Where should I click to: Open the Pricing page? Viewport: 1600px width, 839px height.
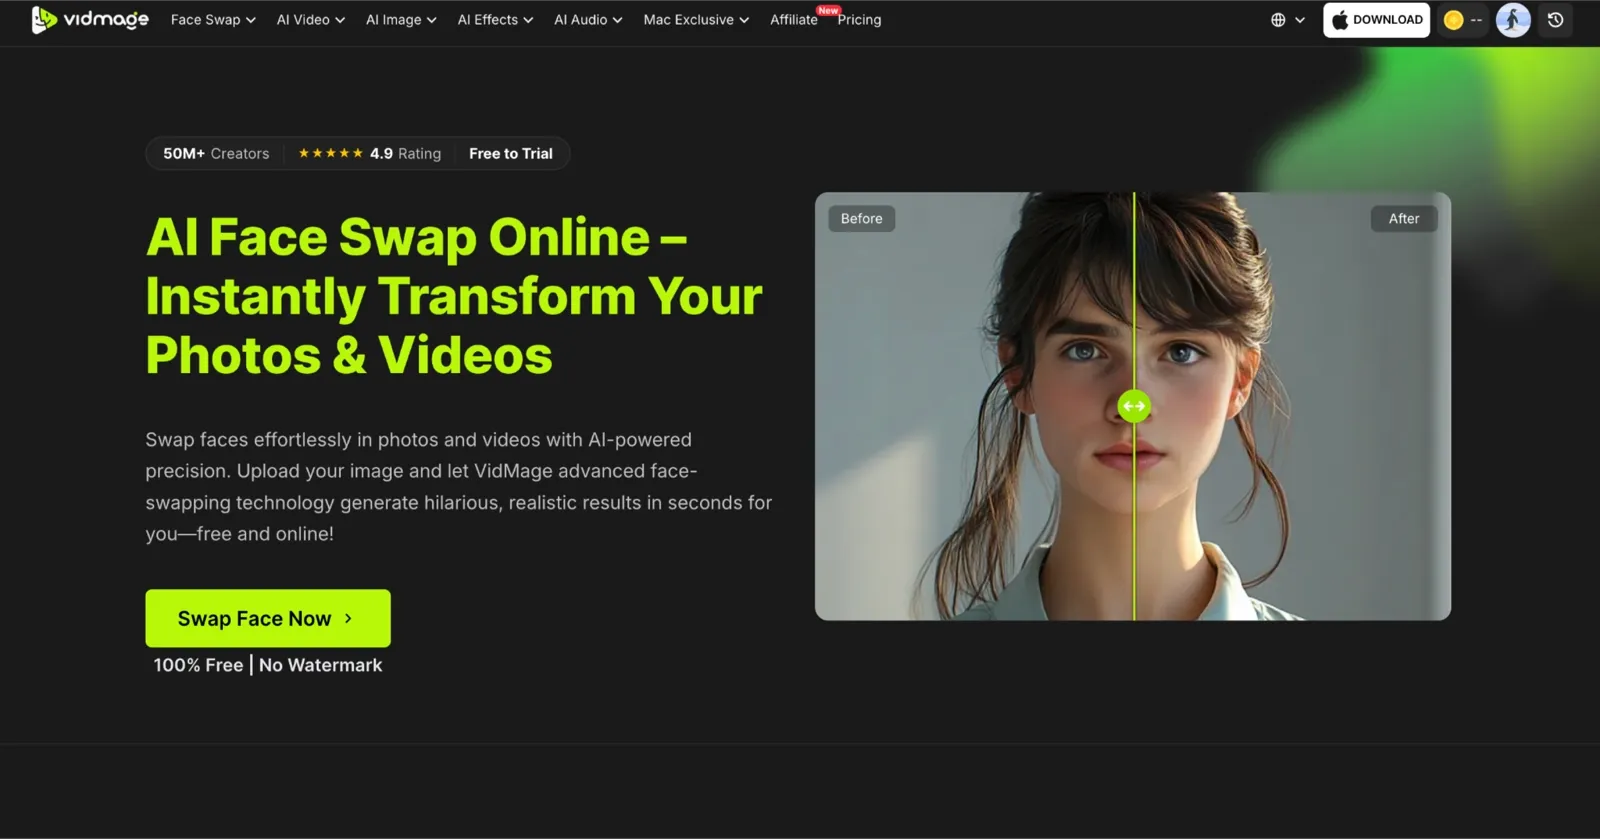click(859, 20)
